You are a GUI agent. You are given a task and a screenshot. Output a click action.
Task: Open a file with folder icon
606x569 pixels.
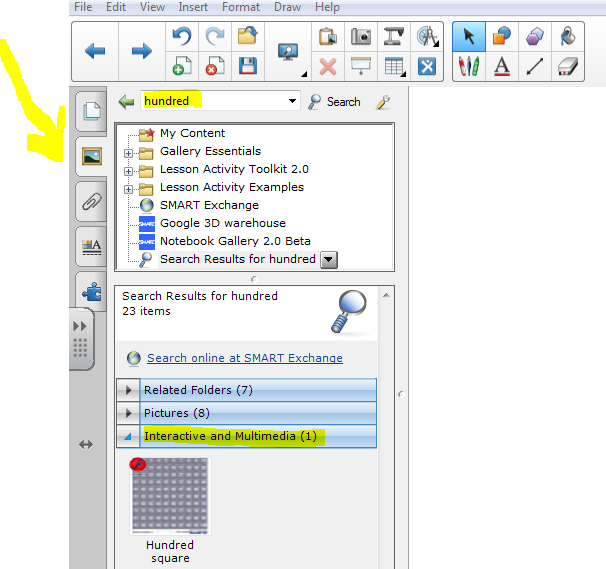248,36
